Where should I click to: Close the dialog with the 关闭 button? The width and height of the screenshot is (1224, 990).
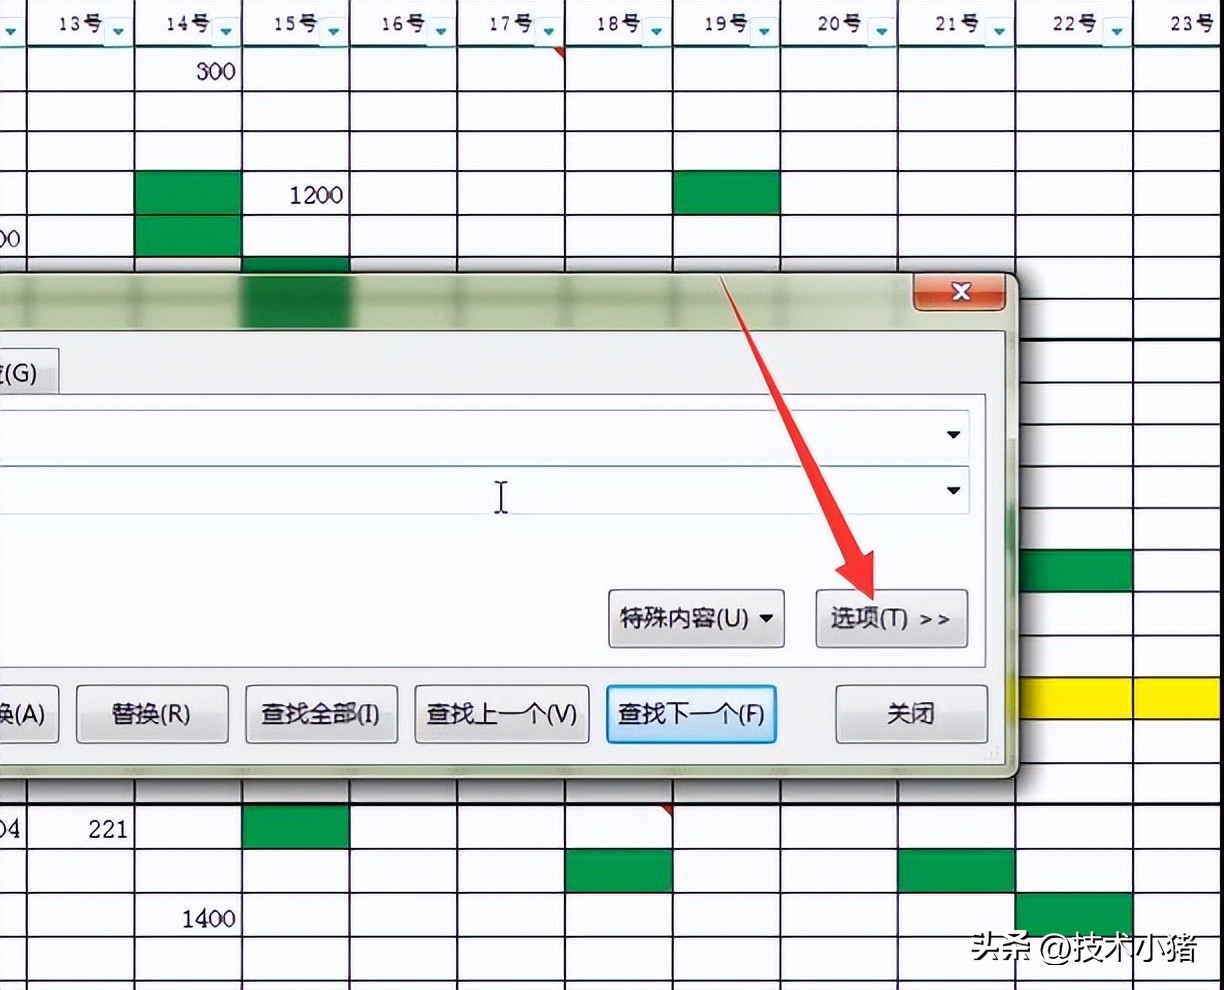pos(911,714)
